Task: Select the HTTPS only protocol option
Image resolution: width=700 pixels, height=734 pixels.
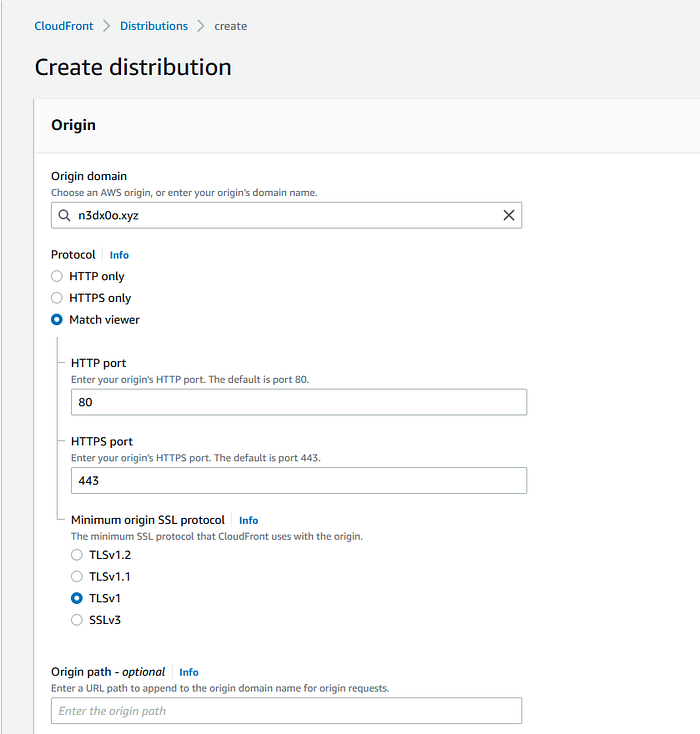Action: point(58,298)
